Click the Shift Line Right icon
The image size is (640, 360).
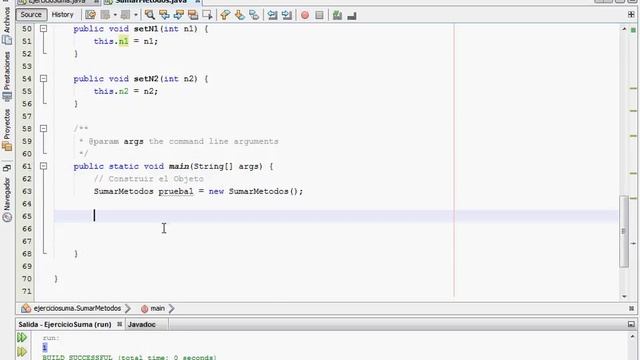pyautogui.click(x=287, y=15)
